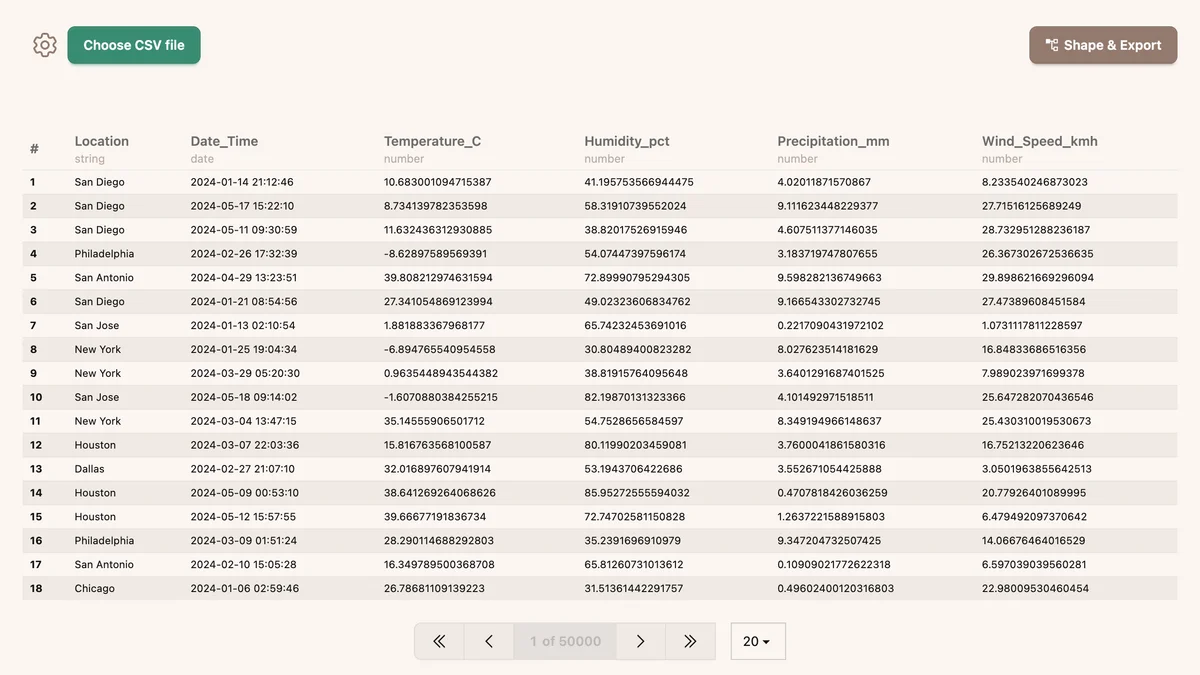
Task: Click the flowchart icon on Shape & Export
Action: click(x=1051, y=44)
